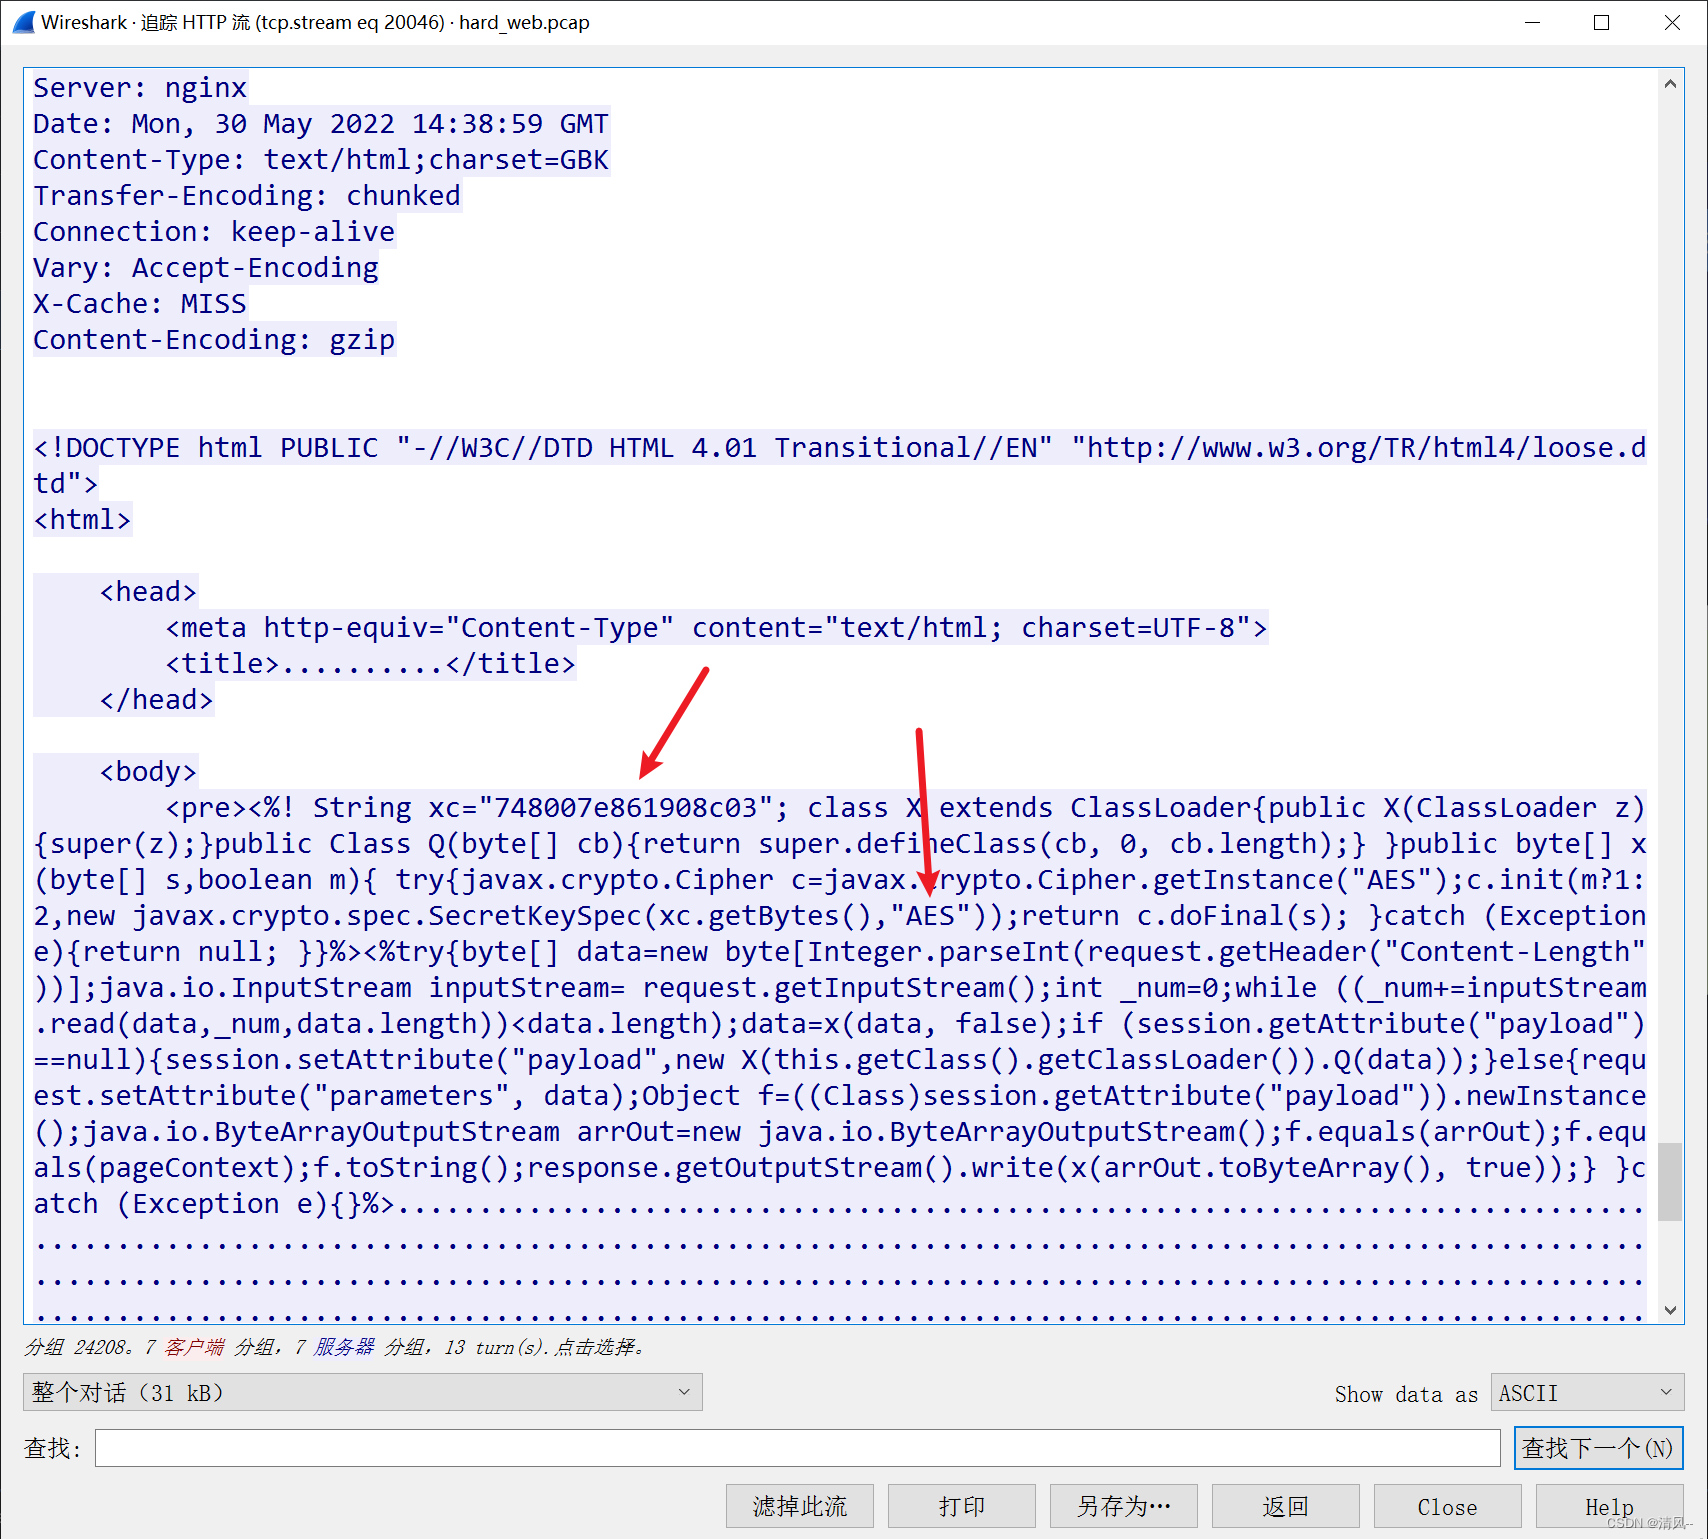Click the <!DOCTYPE html PUBLIC line
The width and height of the screenshot is (1708, 1539).
click(x=840, y=448)
